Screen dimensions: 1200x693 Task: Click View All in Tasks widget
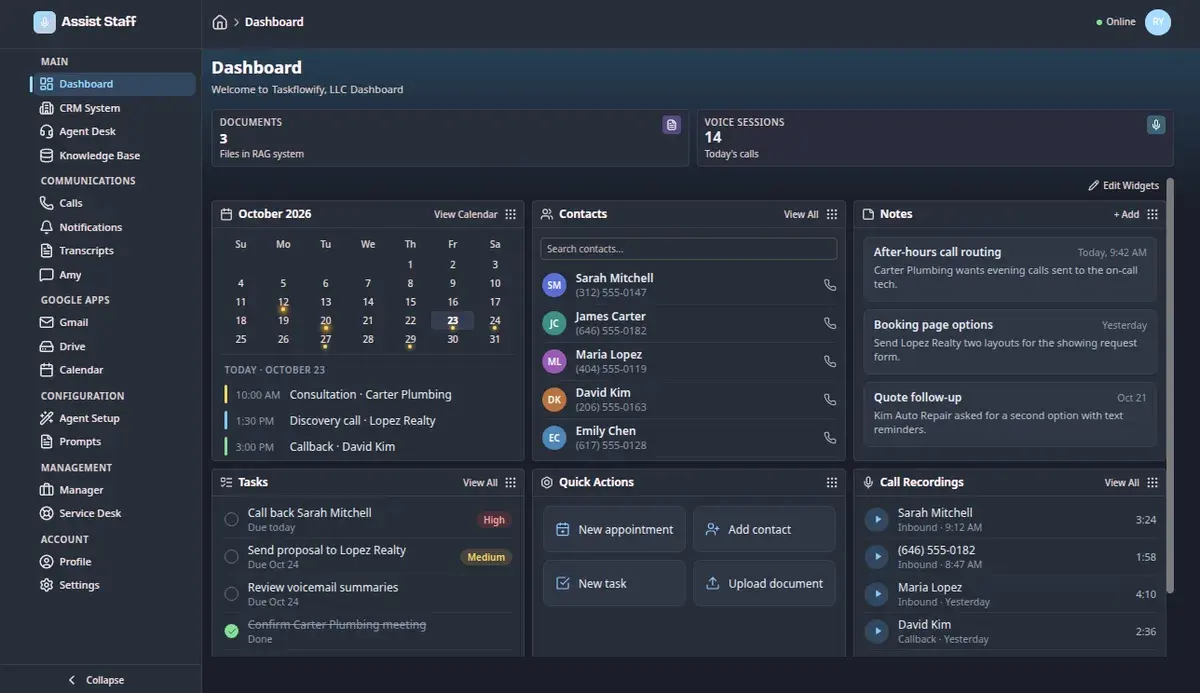pos(480,482)
